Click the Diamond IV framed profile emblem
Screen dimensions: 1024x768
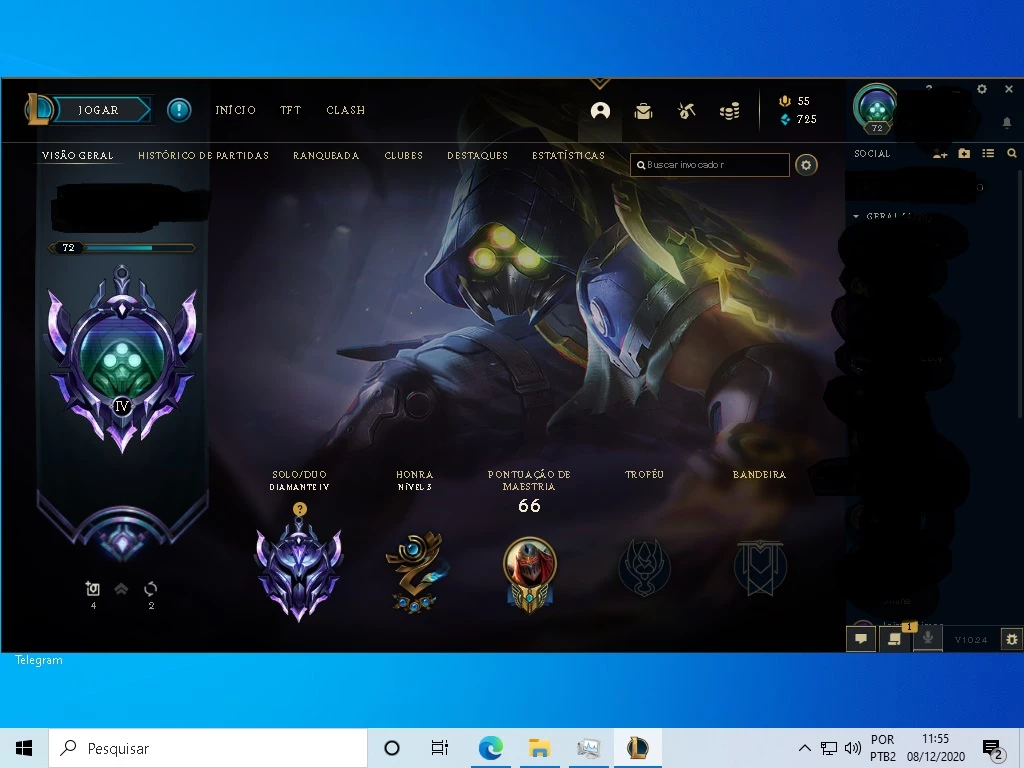point(122,358)
